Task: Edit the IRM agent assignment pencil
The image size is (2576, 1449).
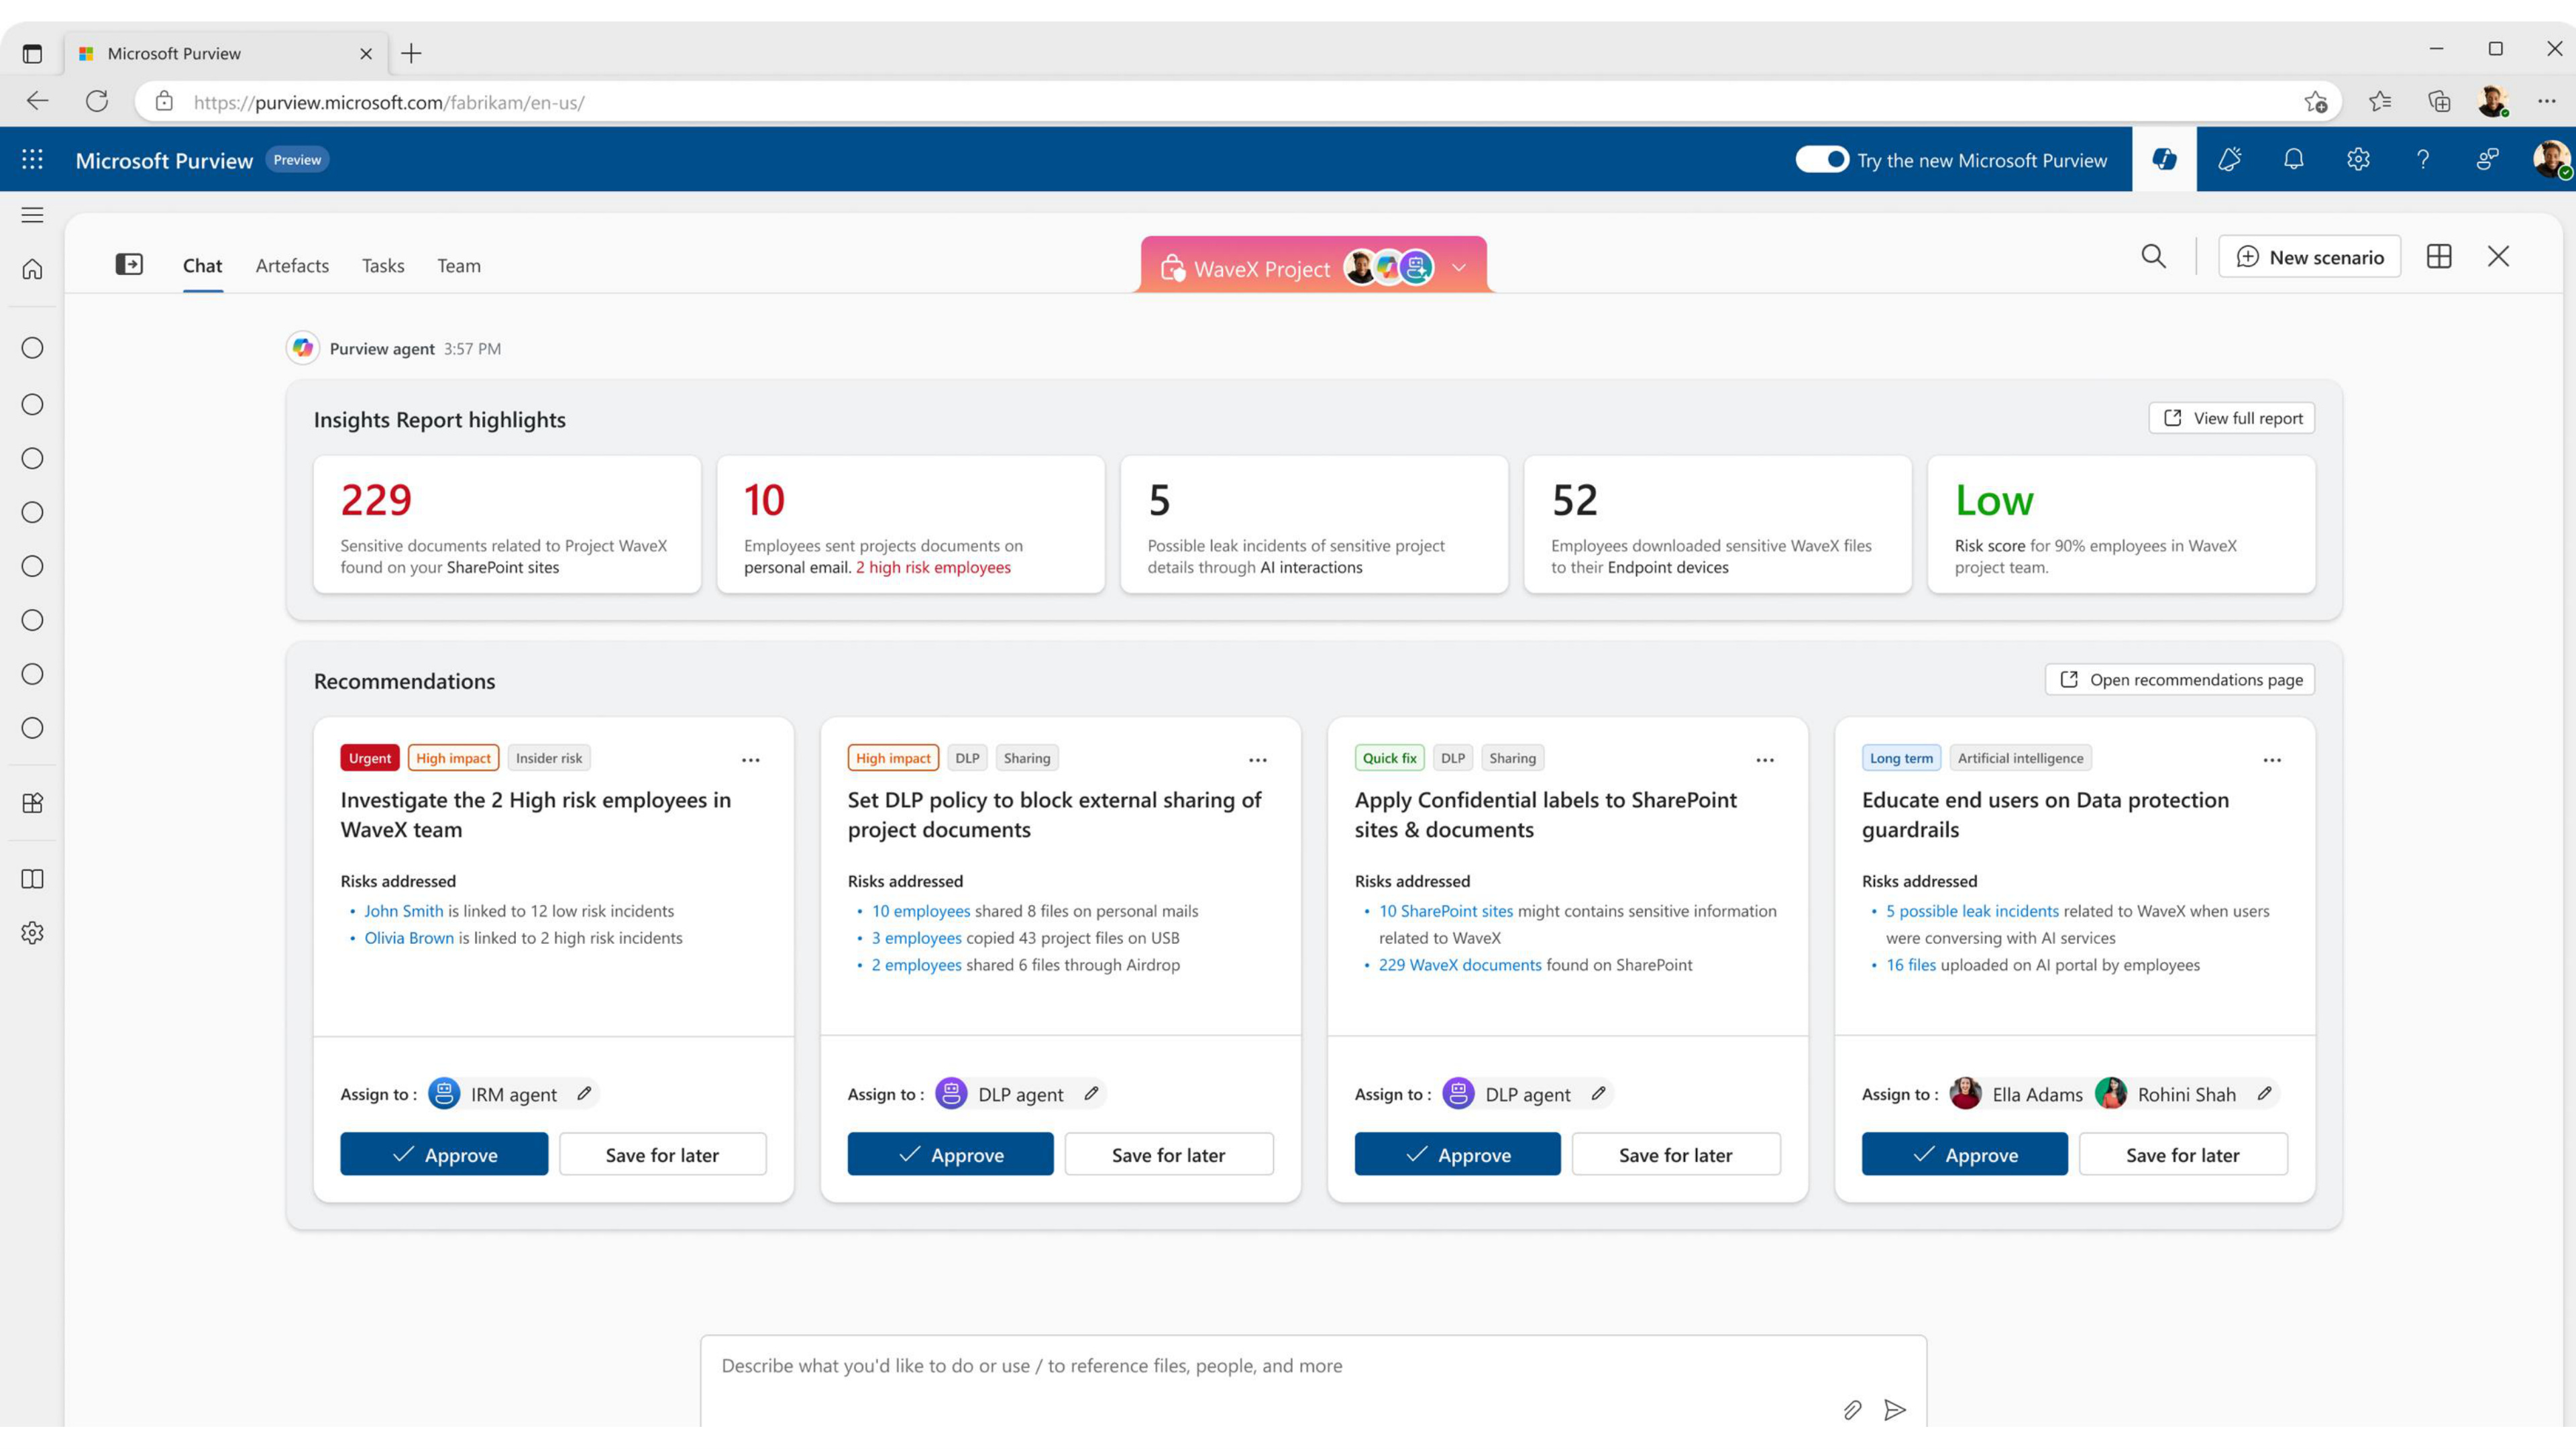Action: tap(584, 1093)
